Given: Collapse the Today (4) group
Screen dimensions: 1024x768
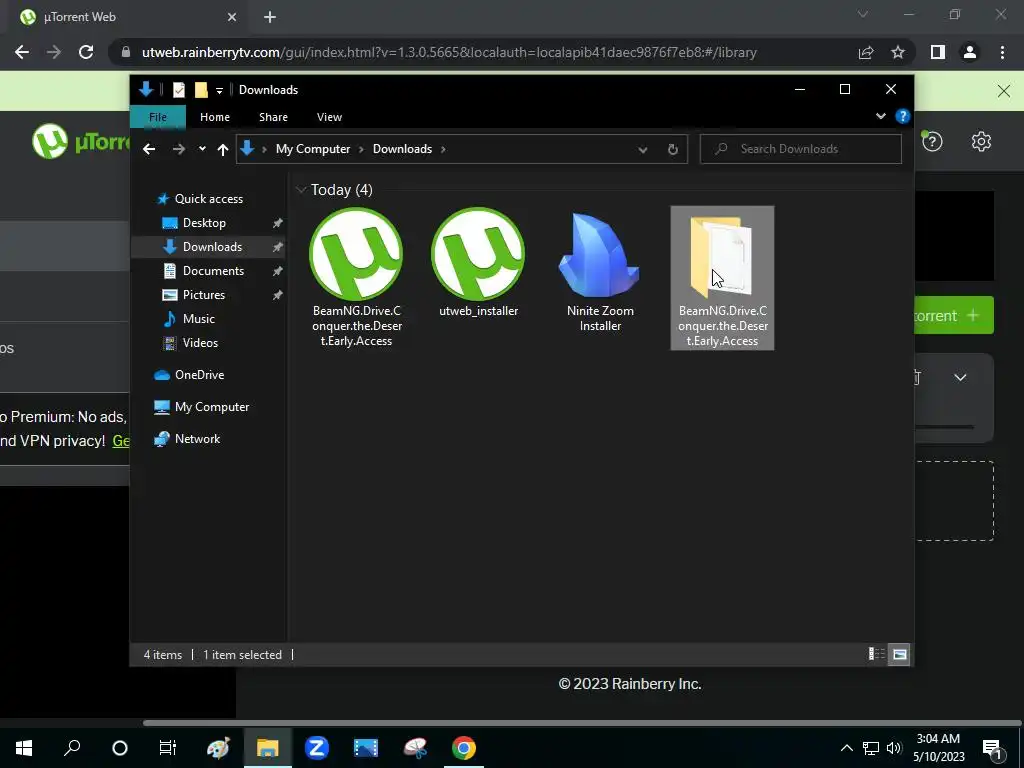Looking at the screenshot, I should click(x=301, y=190).
